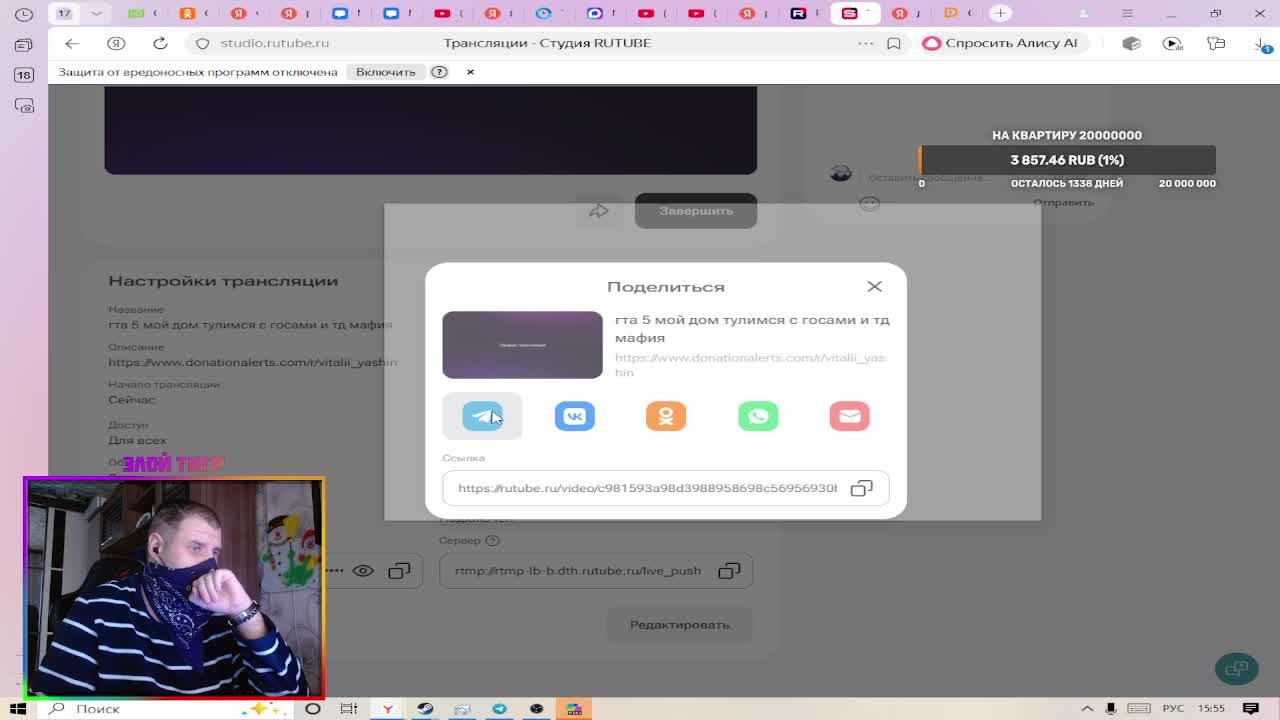Bookmark this page
The height and width of the screenshot is (720, 1280).
(894, 43)
